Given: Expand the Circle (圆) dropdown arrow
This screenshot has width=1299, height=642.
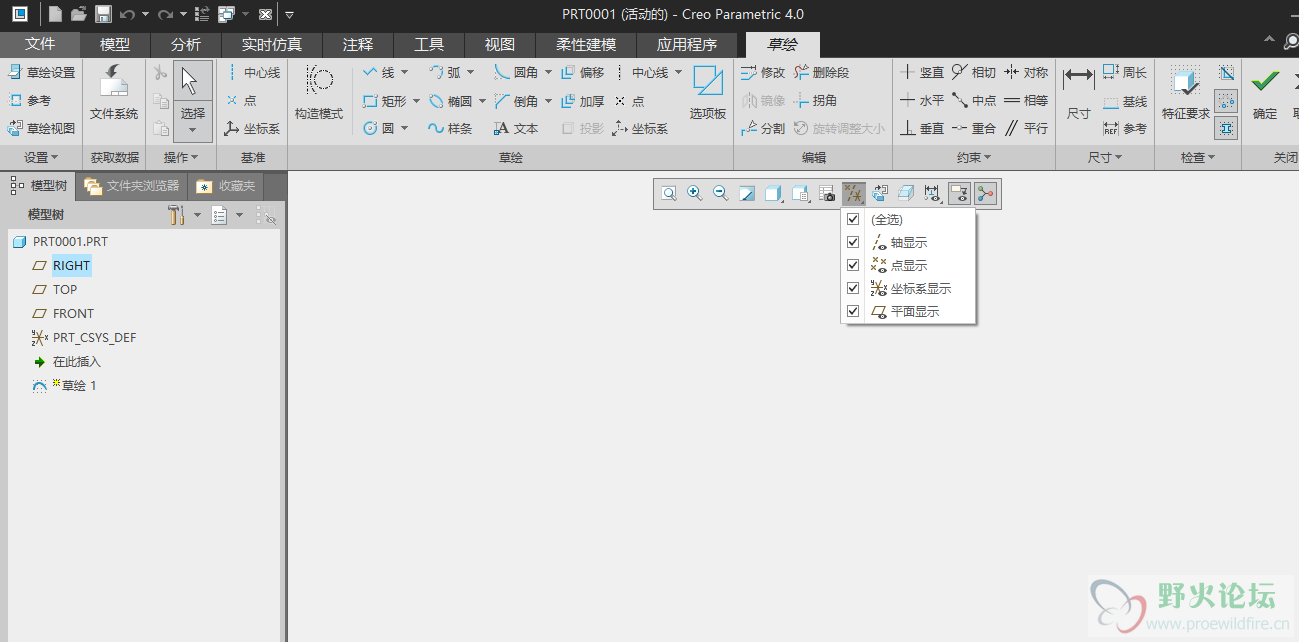Looking at the screenshot, I should [404, 129].
